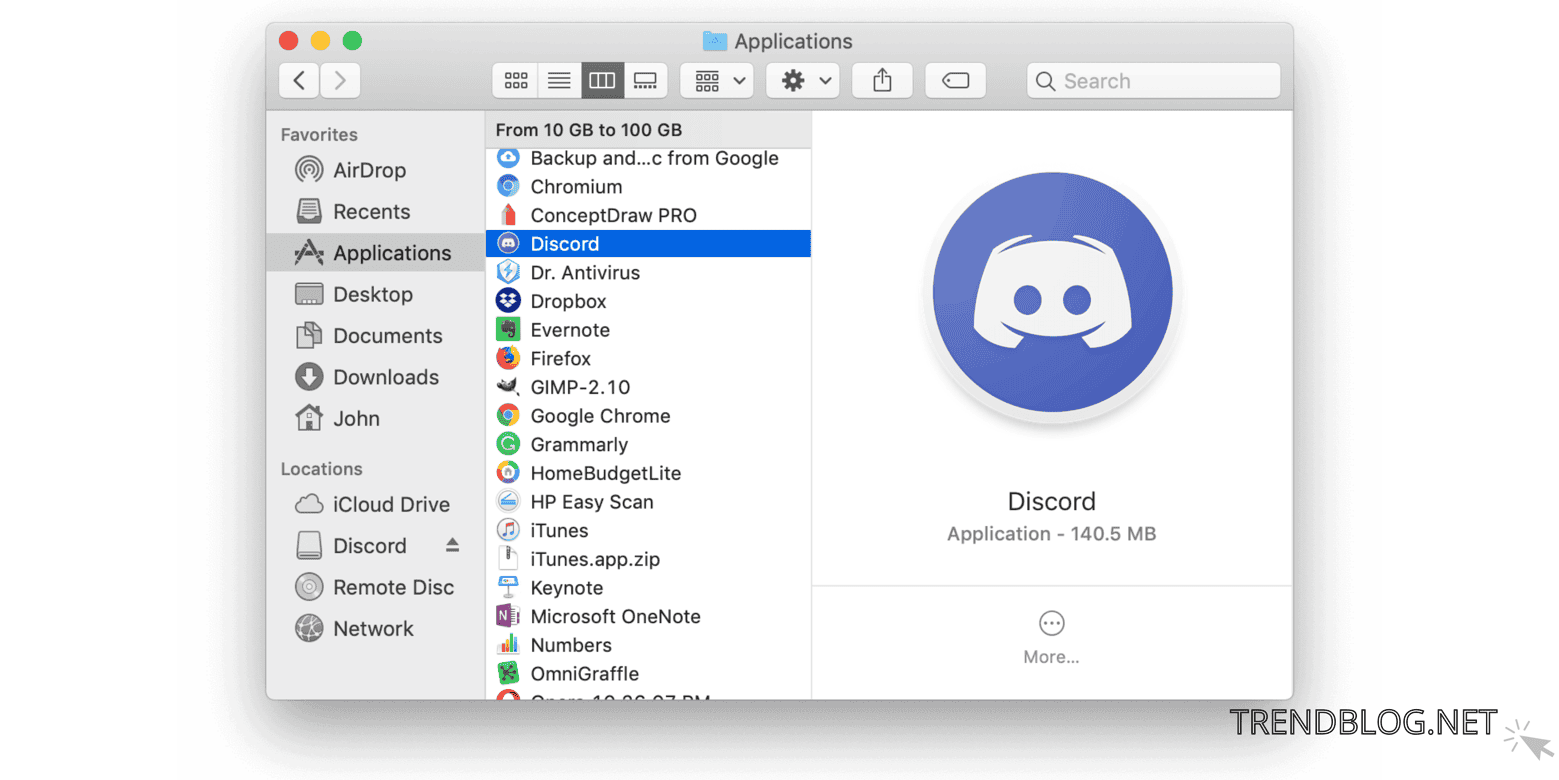Select Network under Locations
This screenshot has width=1559, height=780.
(x=374, y=629)
